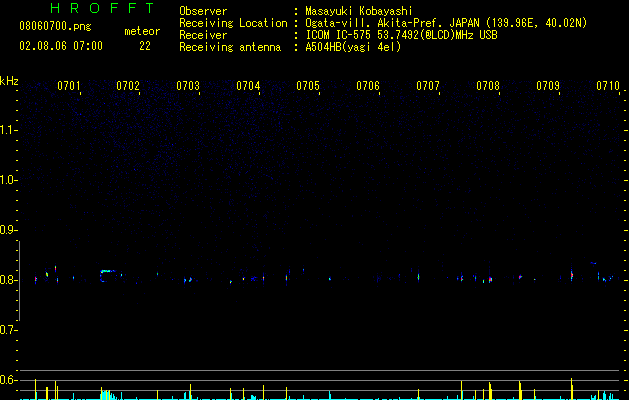Click the 0.8 frequency axis label
629x400 pixels.
point(7,280)
